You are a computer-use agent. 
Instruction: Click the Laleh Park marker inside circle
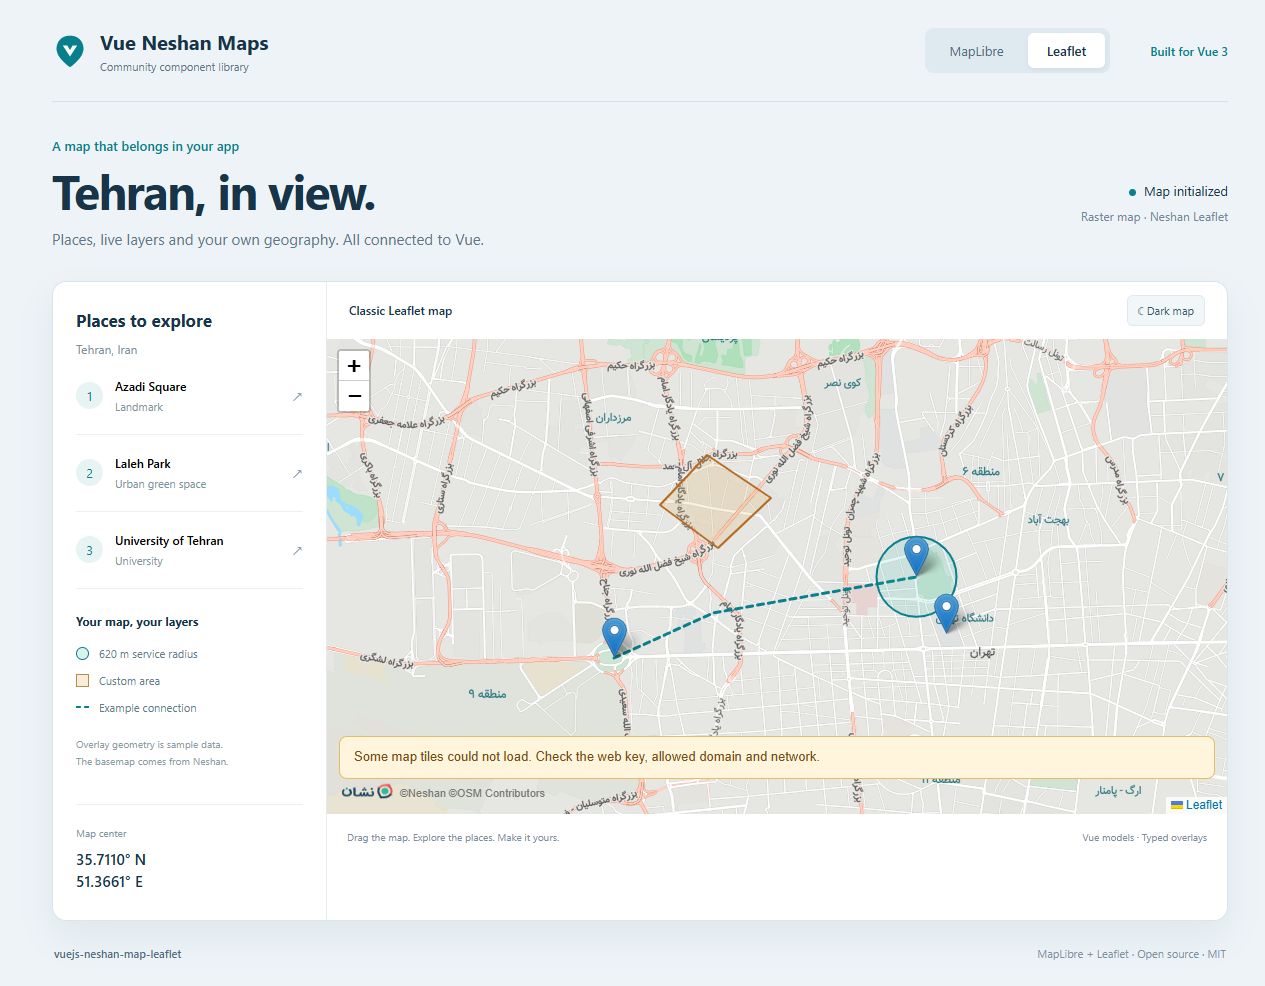916,555
